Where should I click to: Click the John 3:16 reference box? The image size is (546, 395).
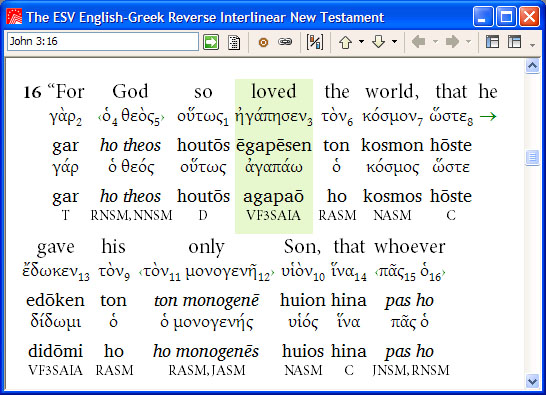[103, 41]
